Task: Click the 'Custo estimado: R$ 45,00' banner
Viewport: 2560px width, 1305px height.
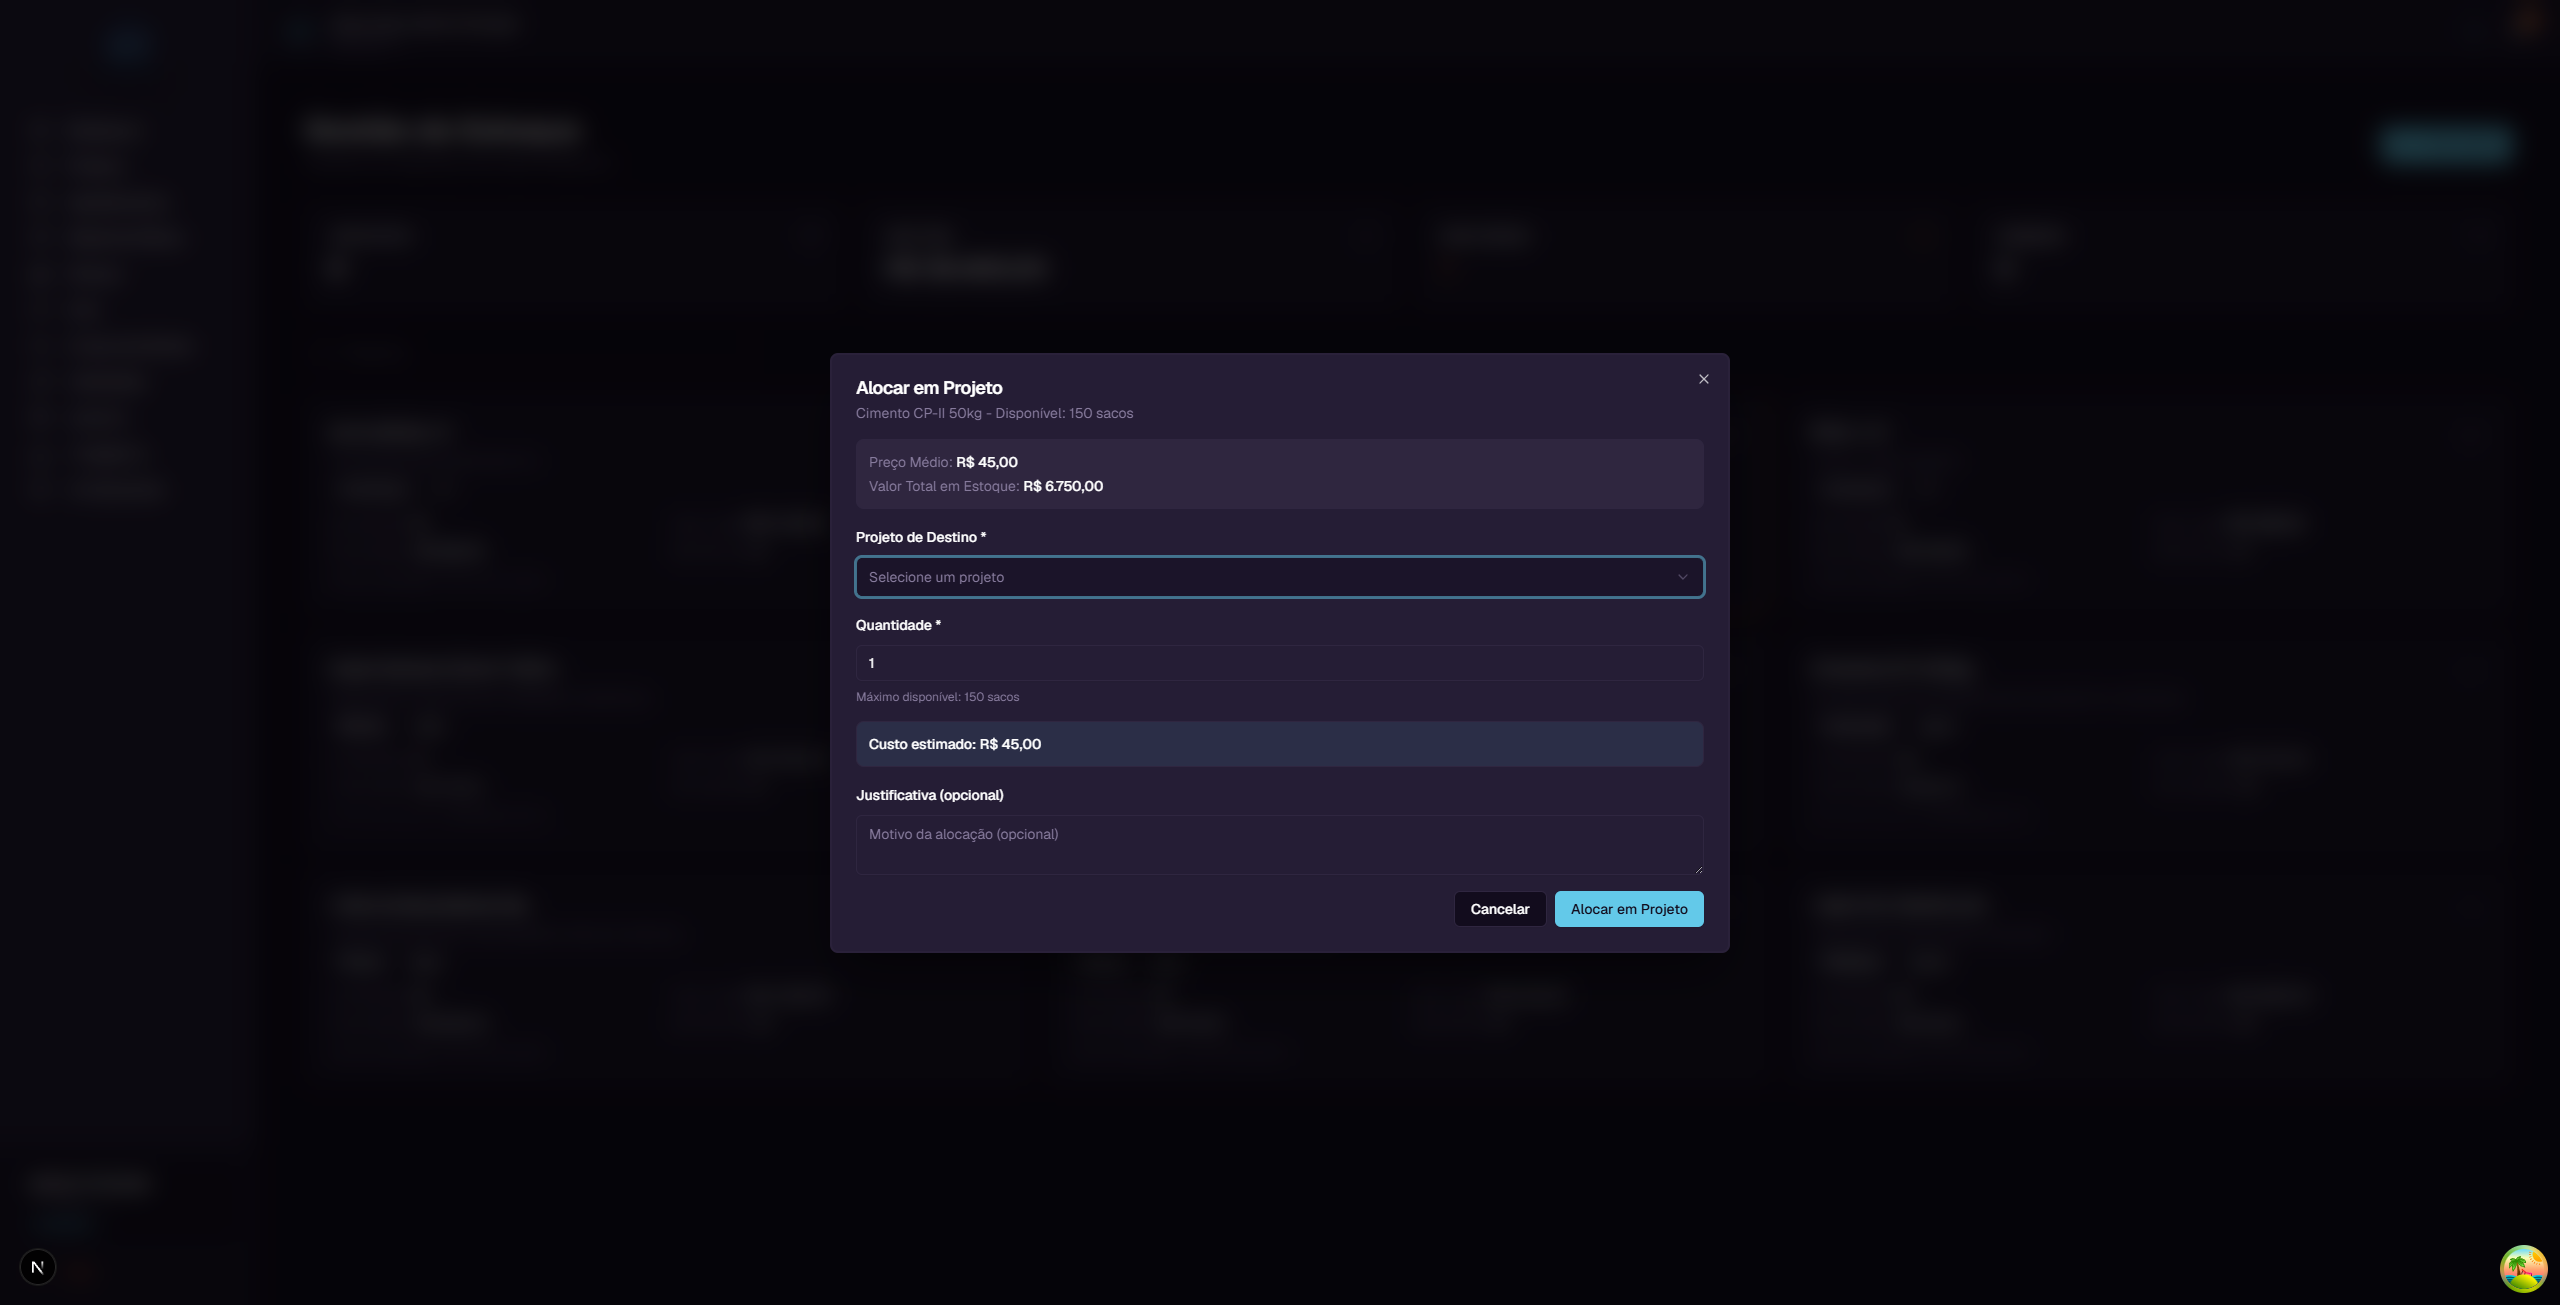Action: 1279,743
